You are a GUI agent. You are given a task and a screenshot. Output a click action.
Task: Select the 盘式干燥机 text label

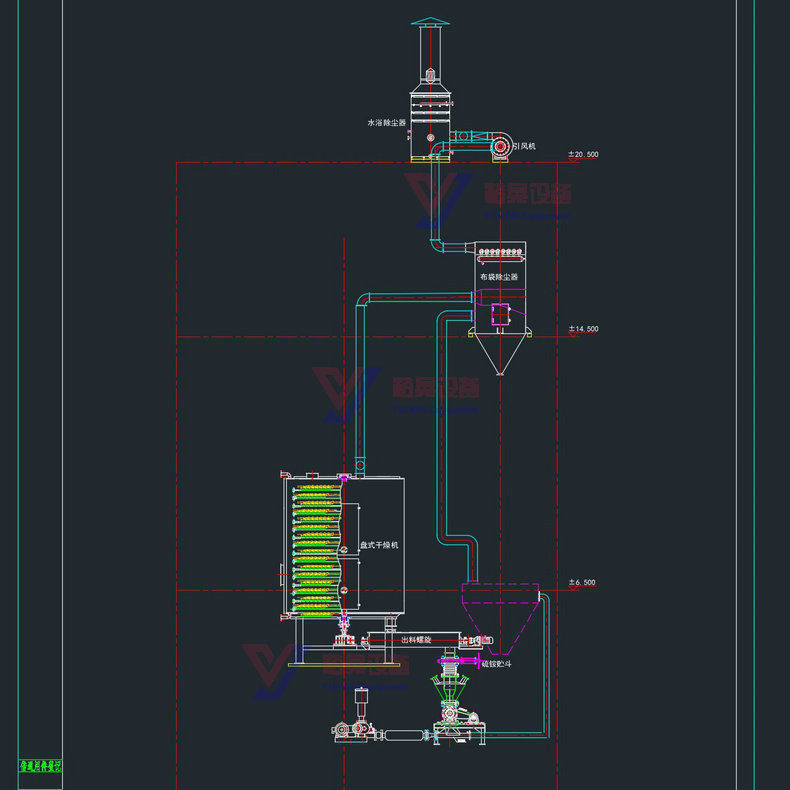coord(380,545)
